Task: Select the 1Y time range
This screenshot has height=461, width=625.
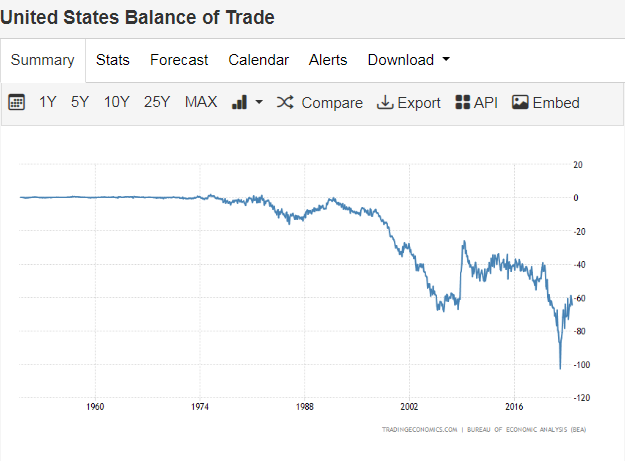Action: click(x=48, y=102)
